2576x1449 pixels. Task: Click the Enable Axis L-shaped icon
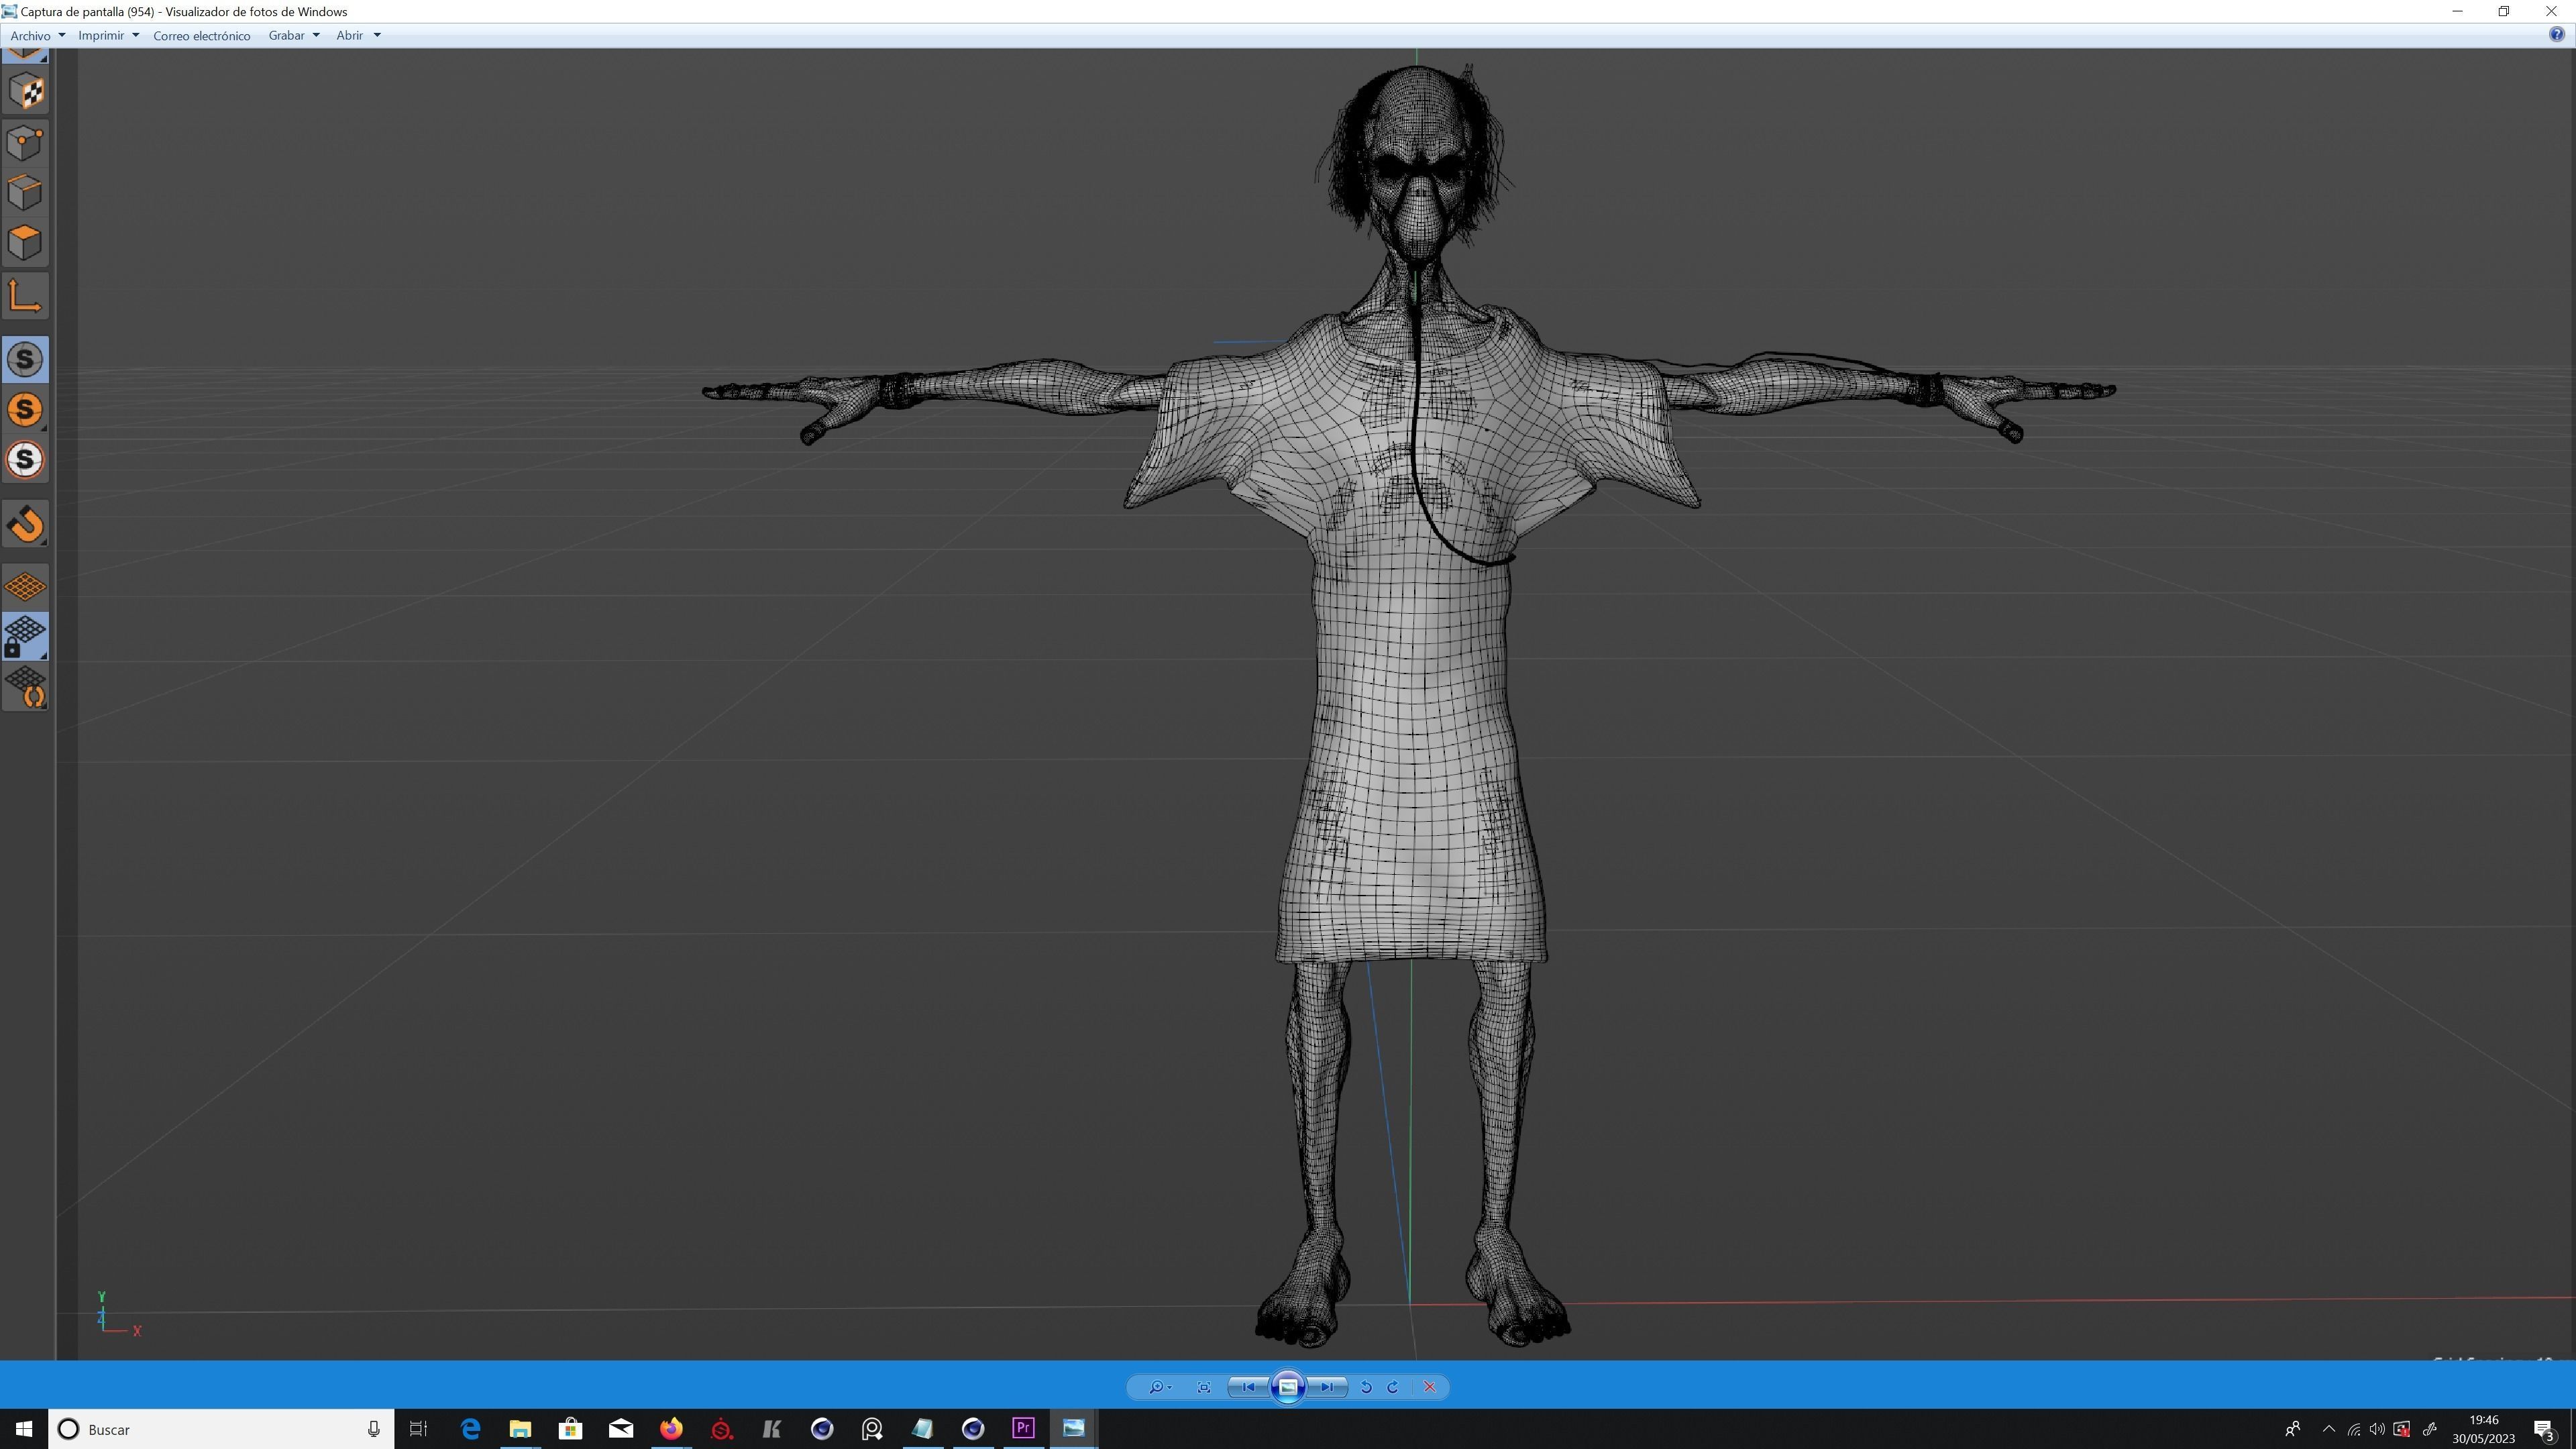point(25,297)
